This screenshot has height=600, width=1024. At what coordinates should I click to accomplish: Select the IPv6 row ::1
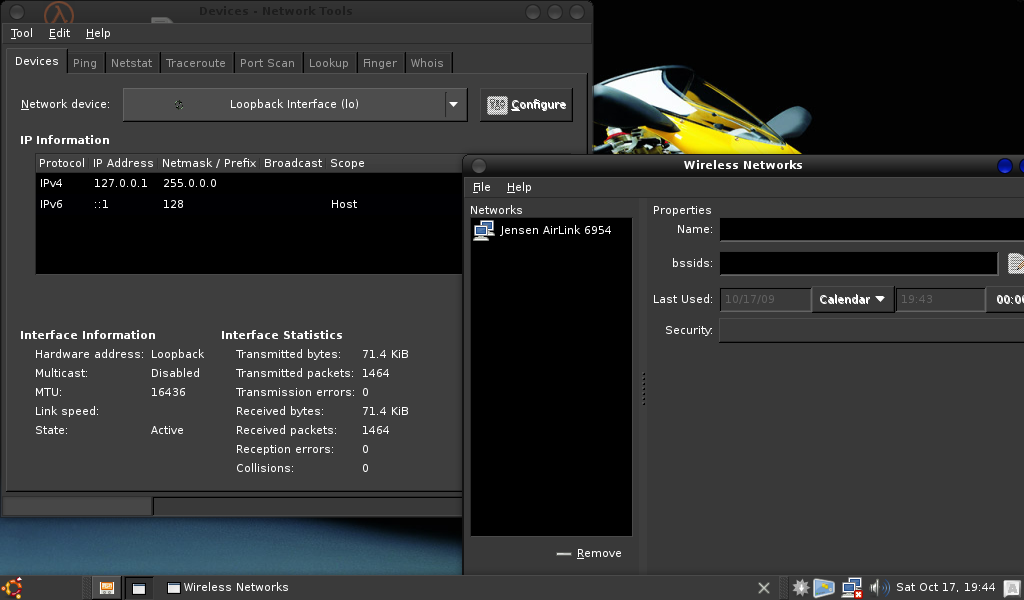coord(249,204)
